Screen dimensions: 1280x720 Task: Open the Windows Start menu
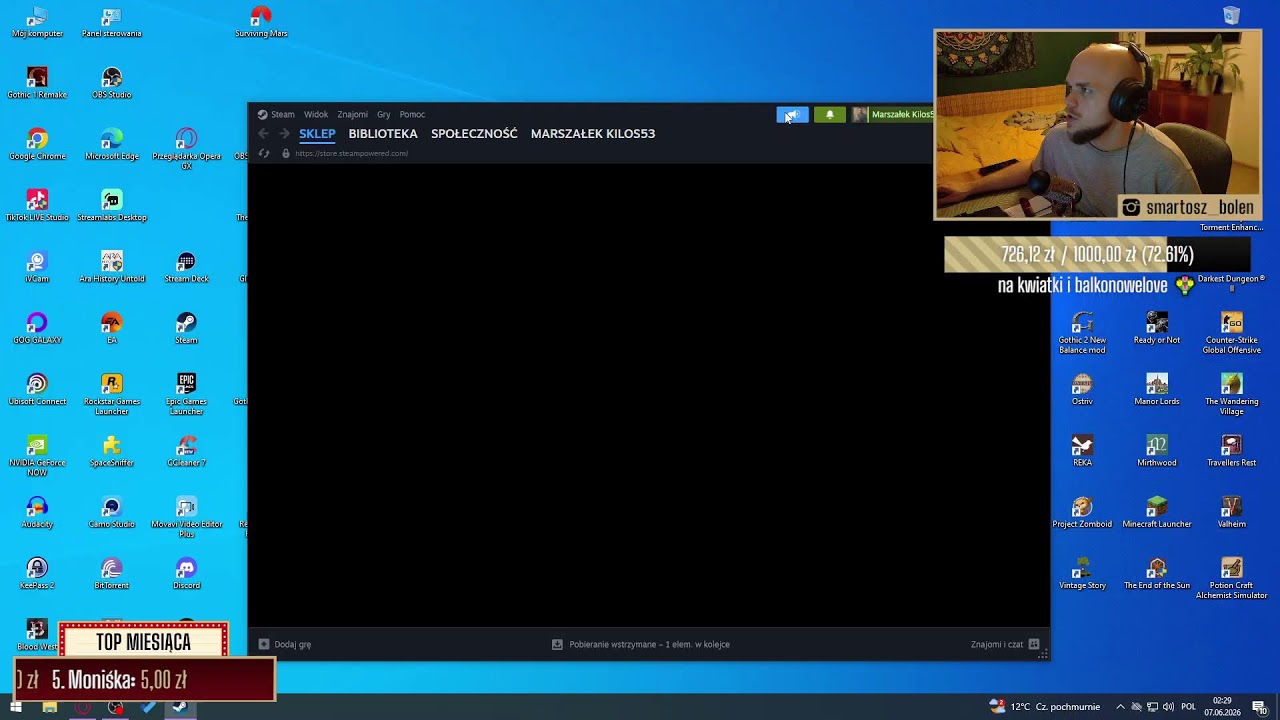16,707
